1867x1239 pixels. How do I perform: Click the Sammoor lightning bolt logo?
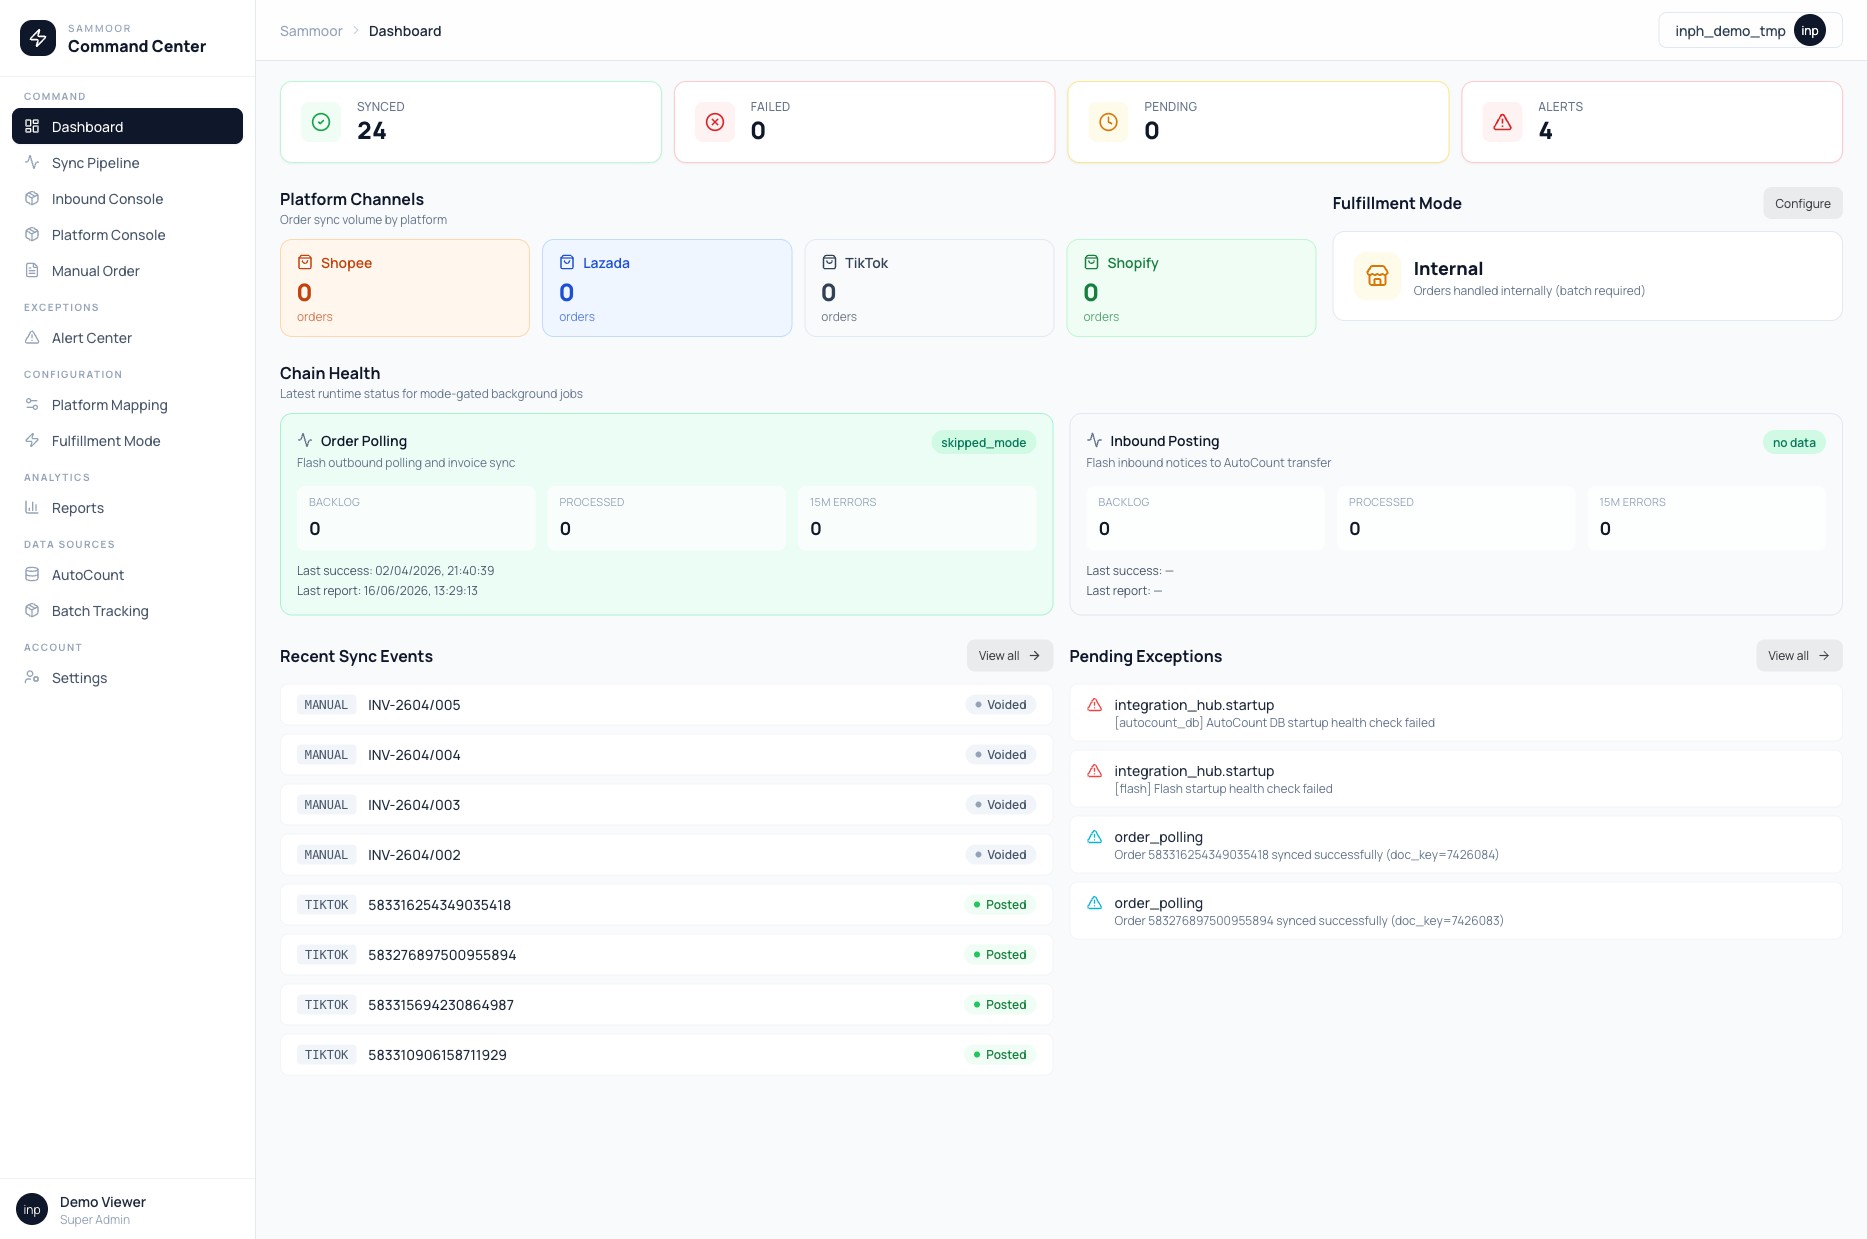tap(38, 38)
